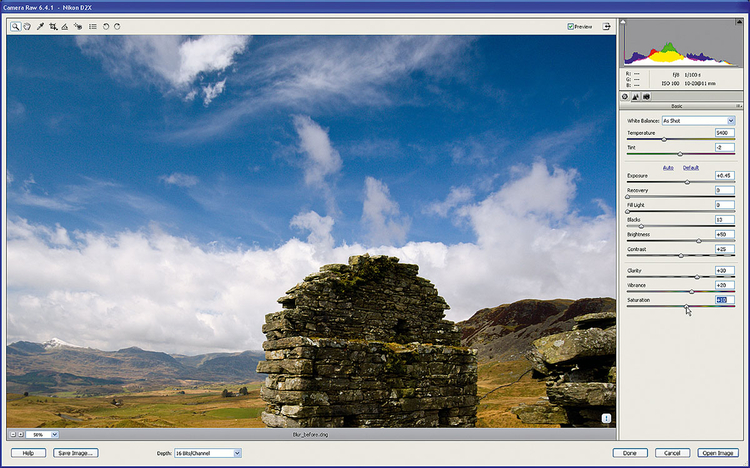Click the Help button
Image resolution: width=750 pixels, height=468 pixels.
(x=28, y=453)
